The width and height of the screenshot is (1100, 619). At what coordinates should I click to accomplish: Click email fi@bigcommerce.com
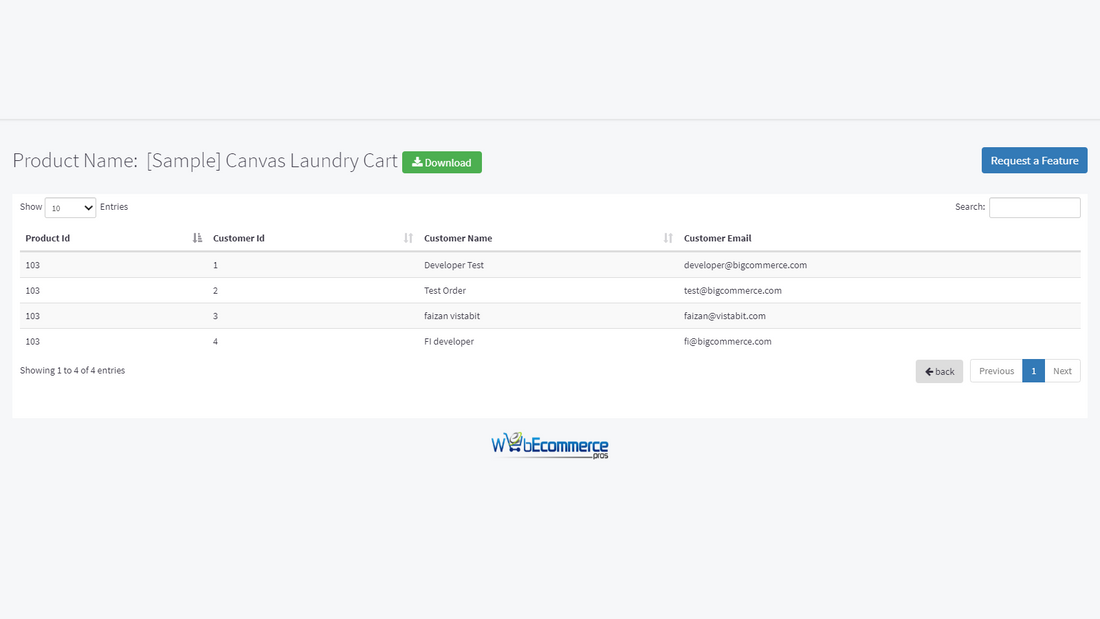727,342
